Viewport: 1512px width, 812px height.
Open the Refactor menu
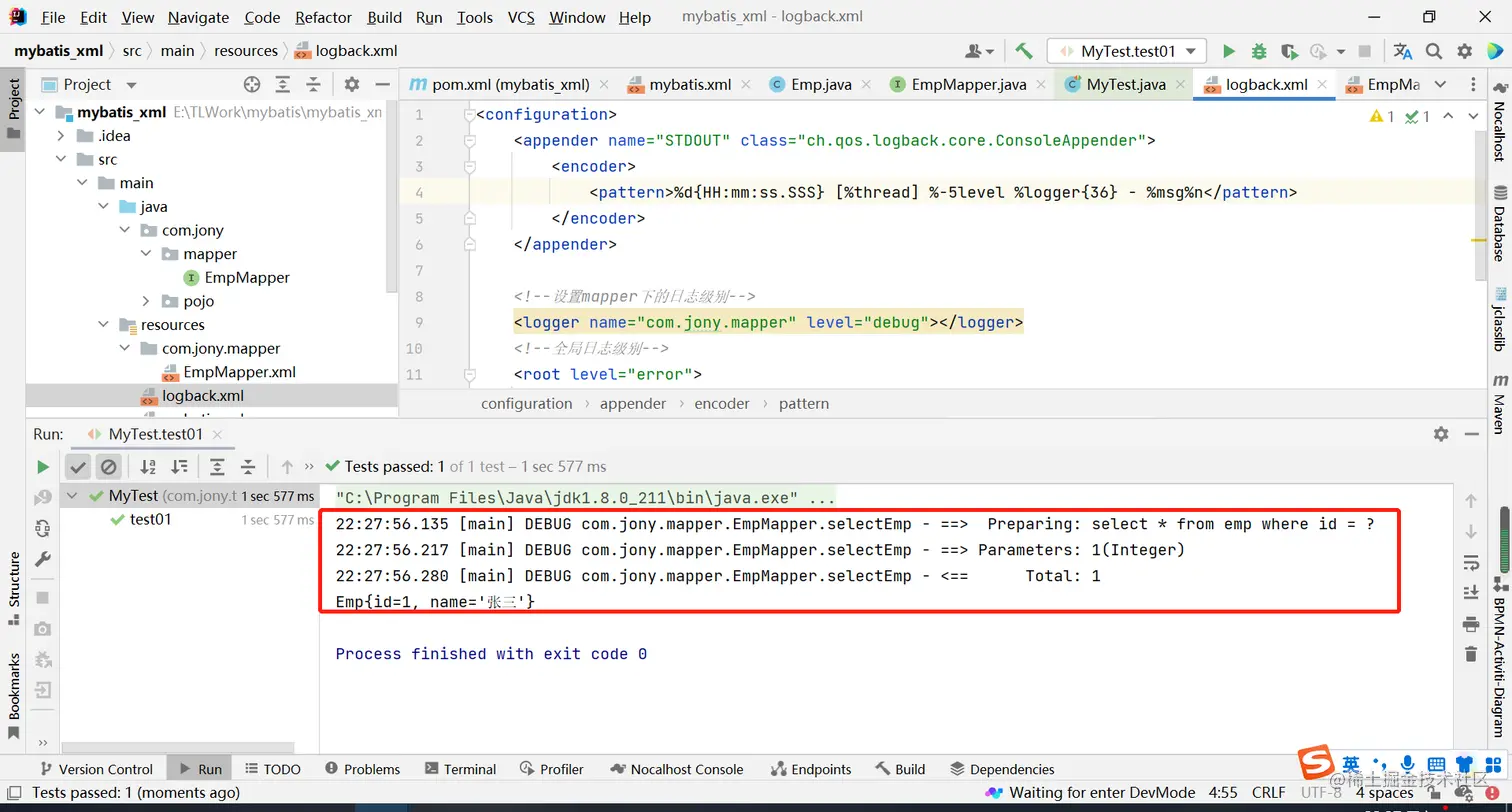click(323, 17)
